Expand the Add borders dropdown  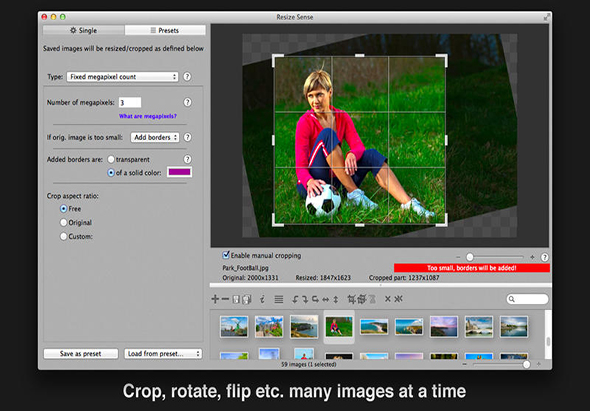[155, 137]
